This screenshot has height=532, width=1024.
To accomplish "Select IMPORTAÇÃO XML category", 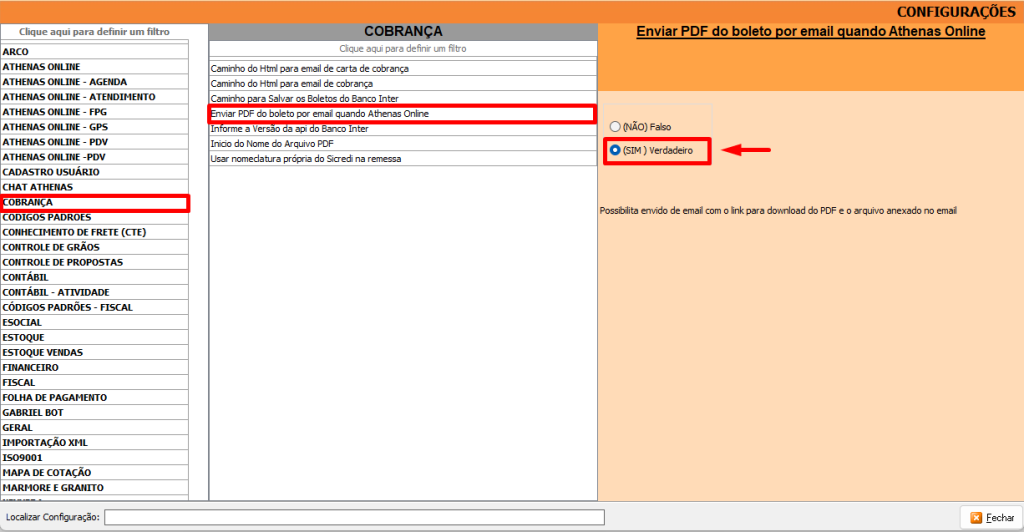I will coord(95,443).
